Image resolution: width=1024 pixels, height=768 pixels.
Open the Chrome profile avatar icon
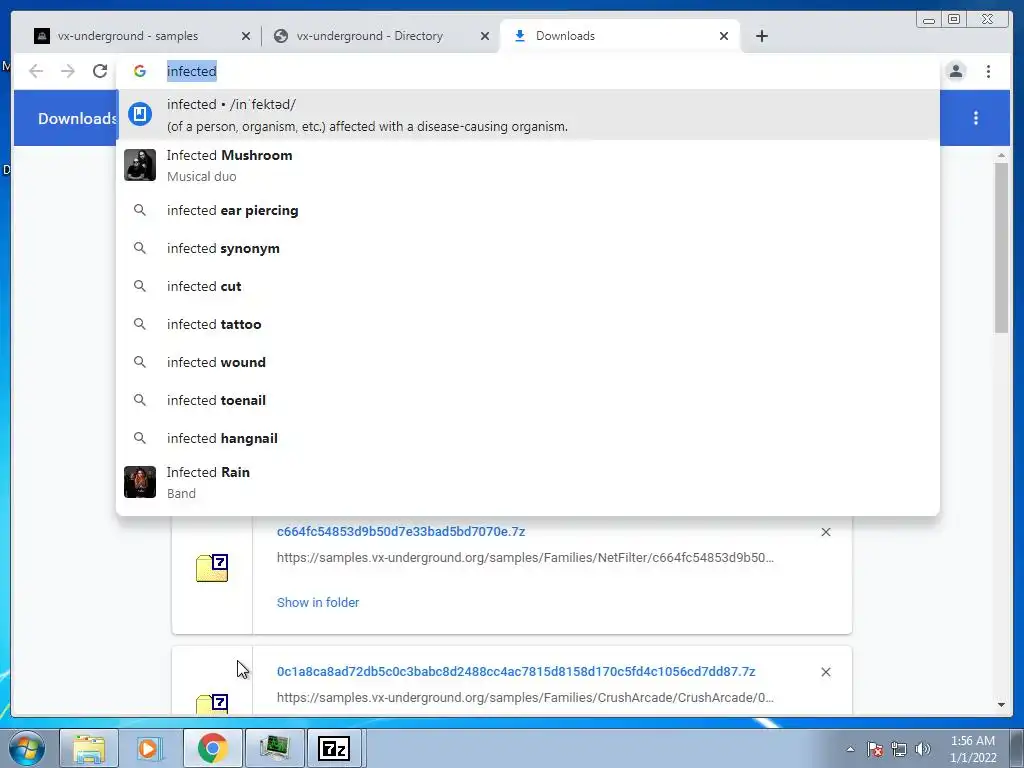[x=956, y=71]
